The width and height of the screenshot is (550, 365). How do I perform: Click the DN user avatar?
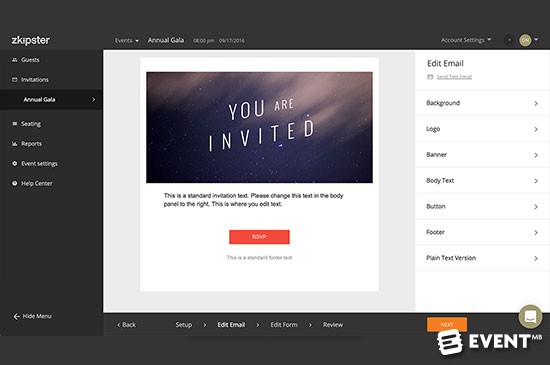click(525, 40)
